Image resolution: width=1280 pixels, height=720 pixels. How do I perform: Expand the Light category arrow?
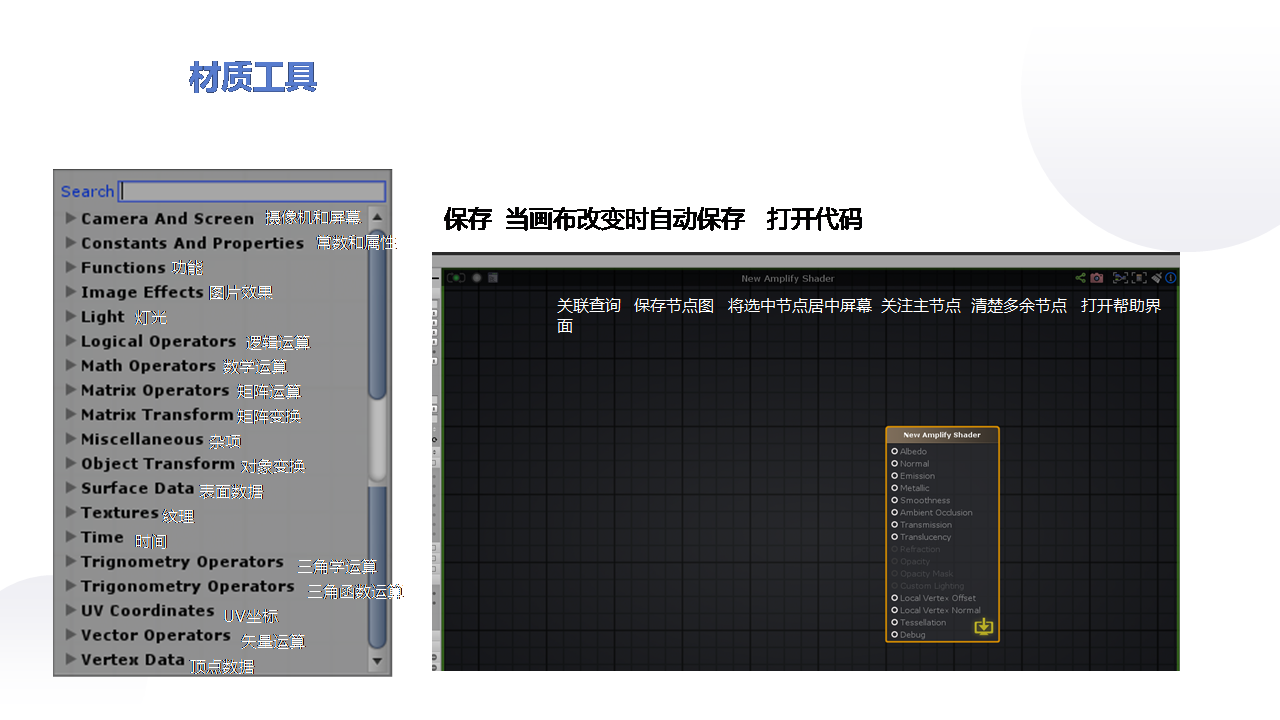point(71,316)
